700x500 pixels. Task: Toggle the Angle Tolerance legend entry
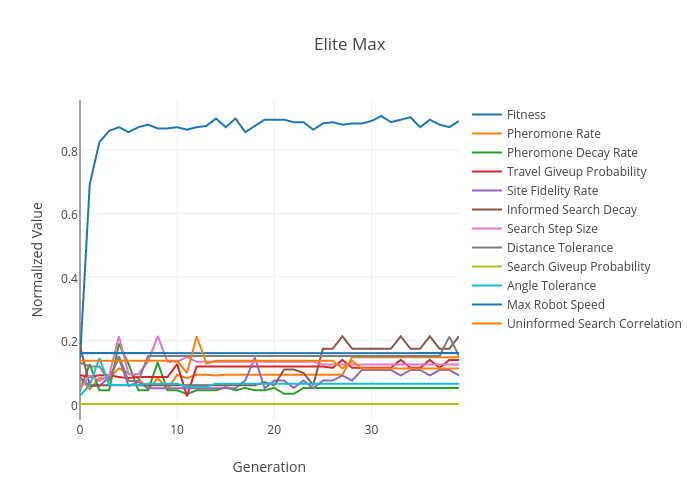coord(551,286)
